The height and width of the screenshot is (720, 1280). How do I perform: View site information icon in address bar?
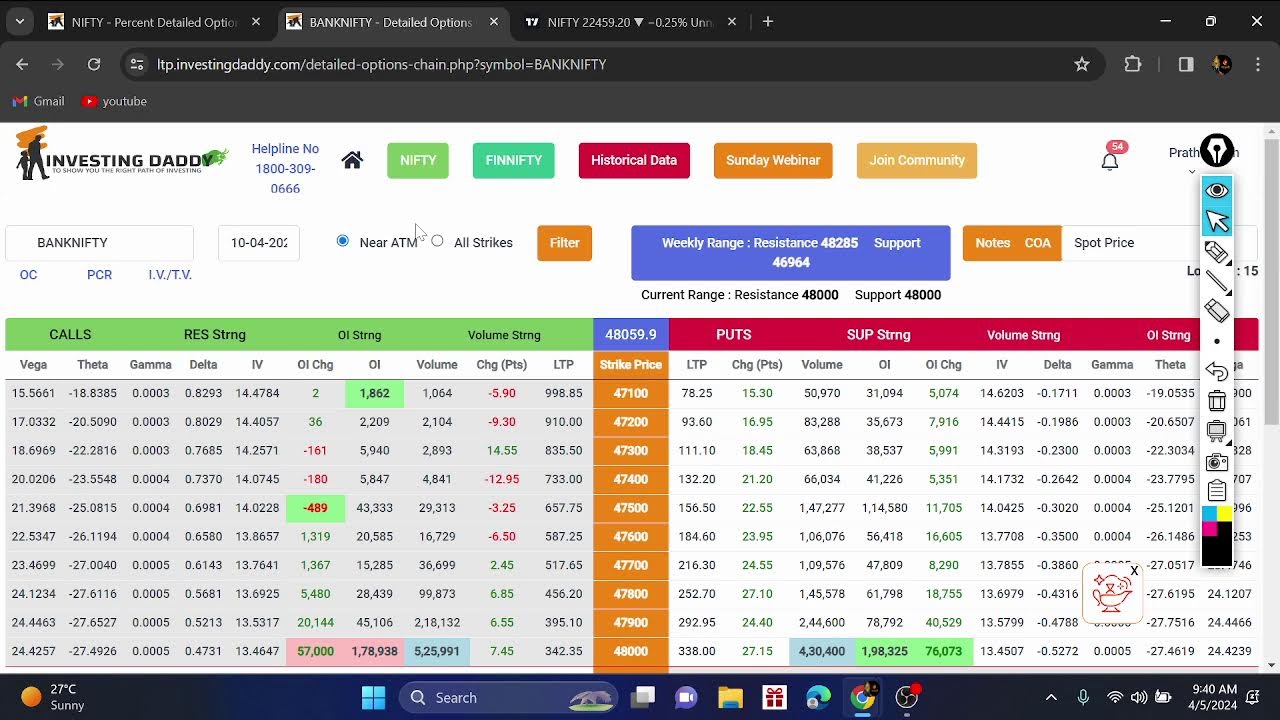[x=137, y=64]
